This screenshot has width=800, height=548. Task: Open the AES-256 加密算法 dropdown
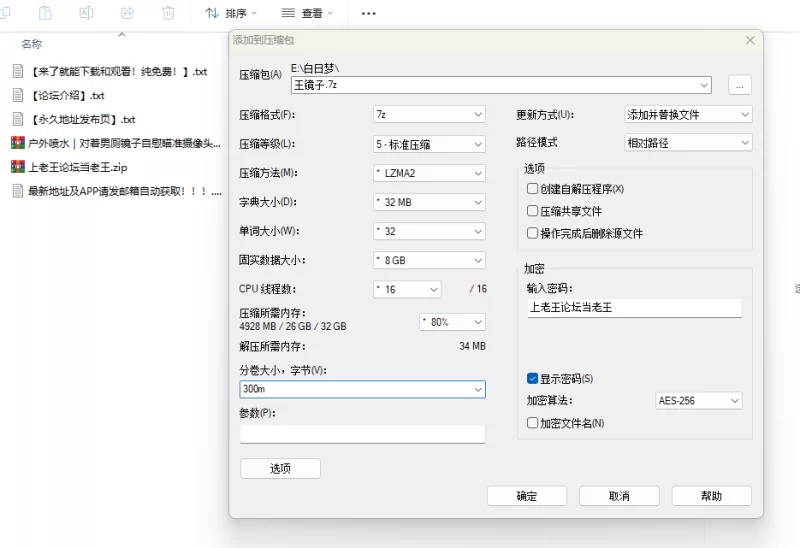pos(698,401)
